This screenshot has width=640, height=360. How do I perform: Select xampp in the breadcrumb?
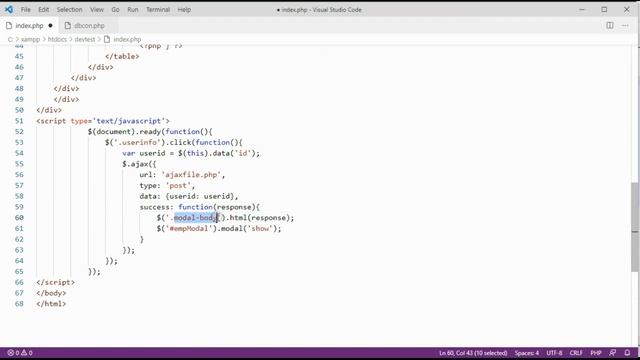coord(30,39)
